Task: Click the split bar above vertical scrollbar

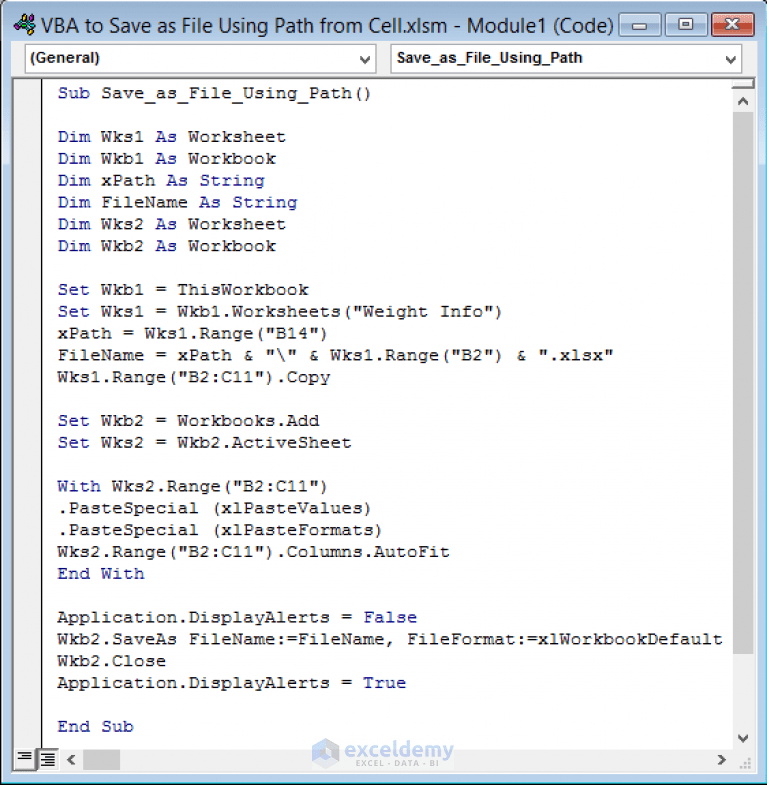Action: tap(743, 84)
